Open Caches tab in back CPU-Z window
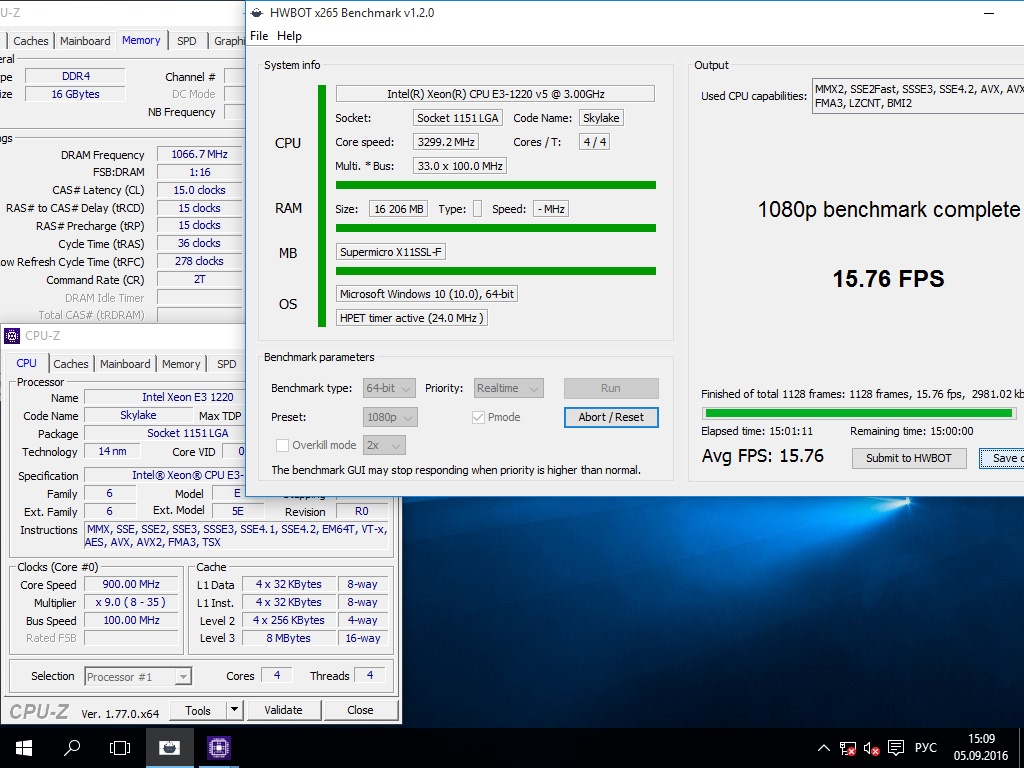Image resolution: width=1024 pixels, height=768 pixels. click(31, 41)
